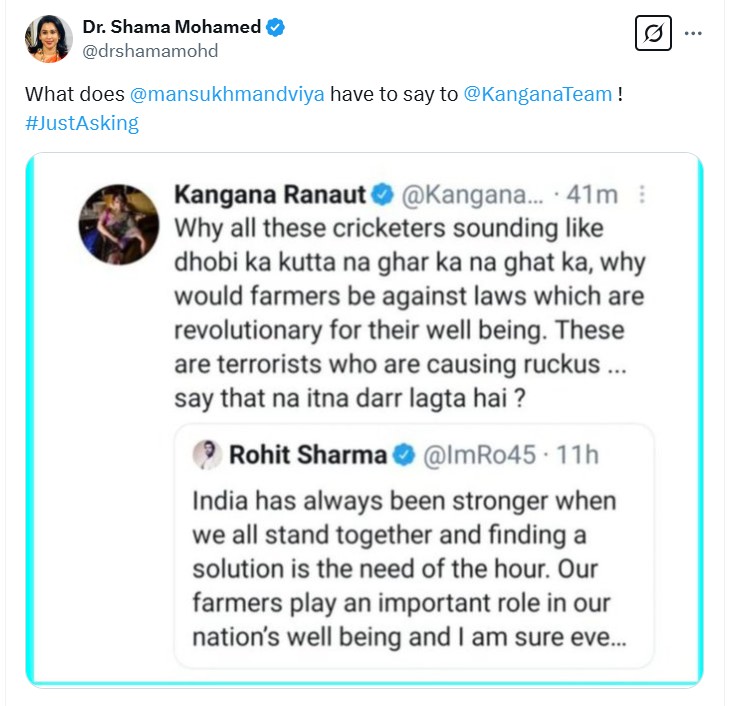The width and height of the screenshot is (742, 706).
Task: Click the verified badge next to Rohit Sharma
Action: coord(403,455)
